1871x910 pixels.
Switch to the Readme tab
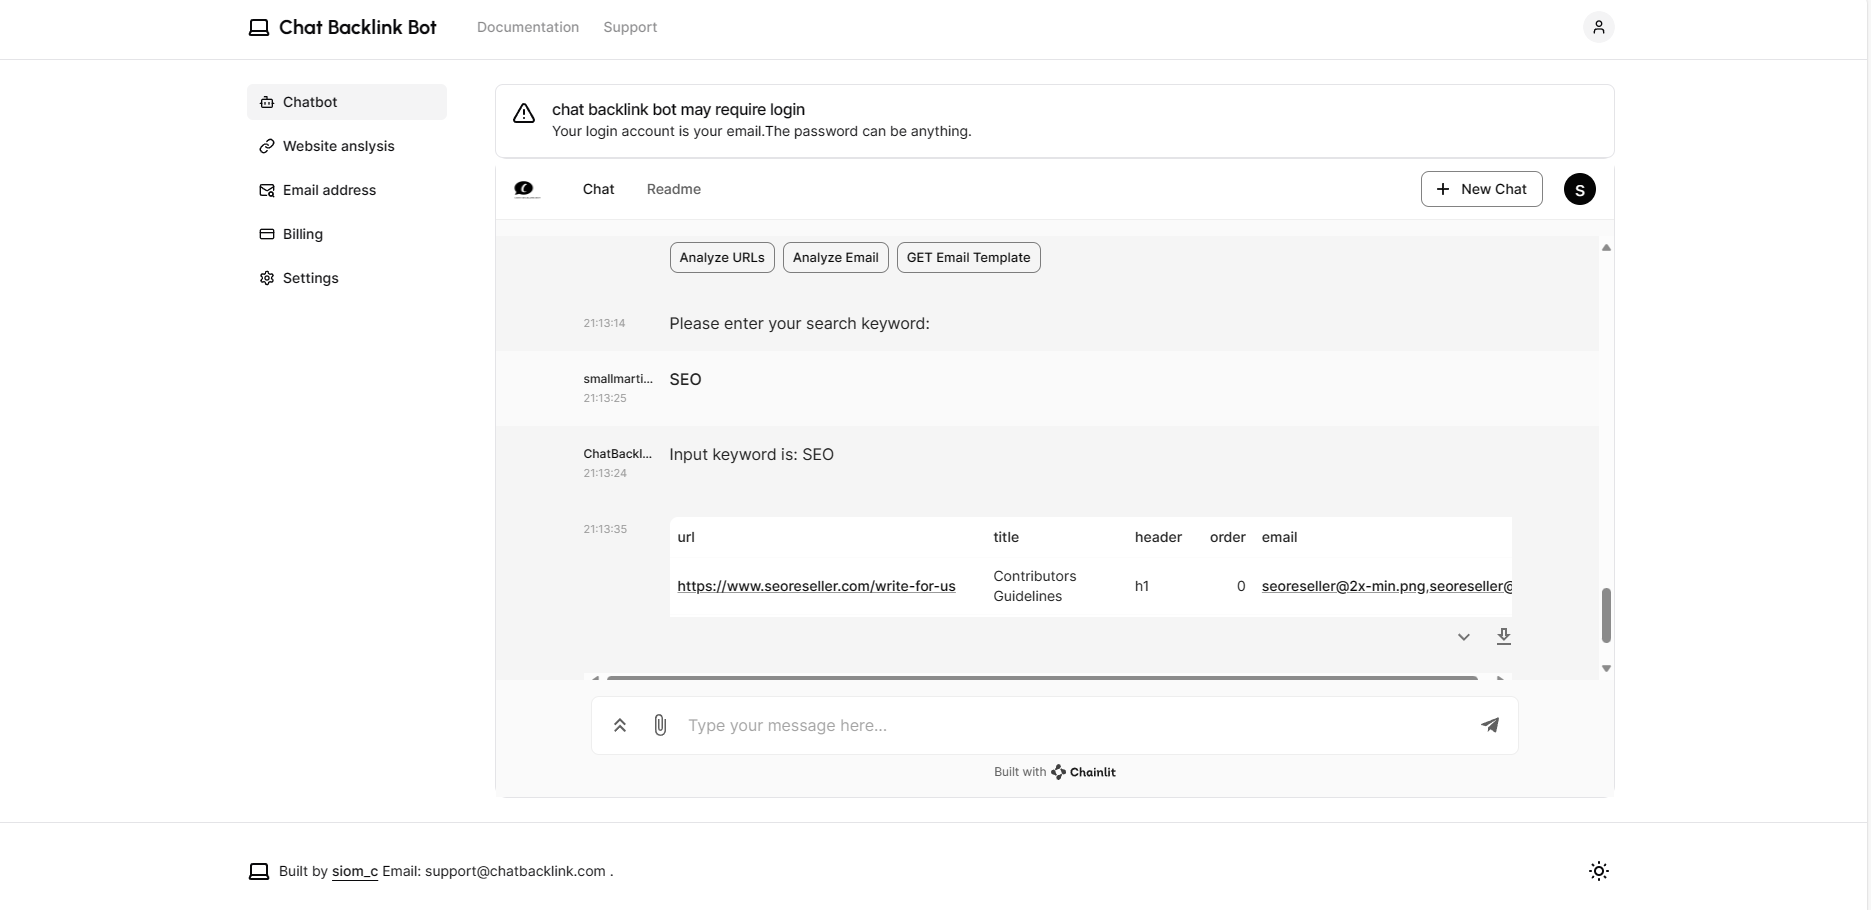673,189
